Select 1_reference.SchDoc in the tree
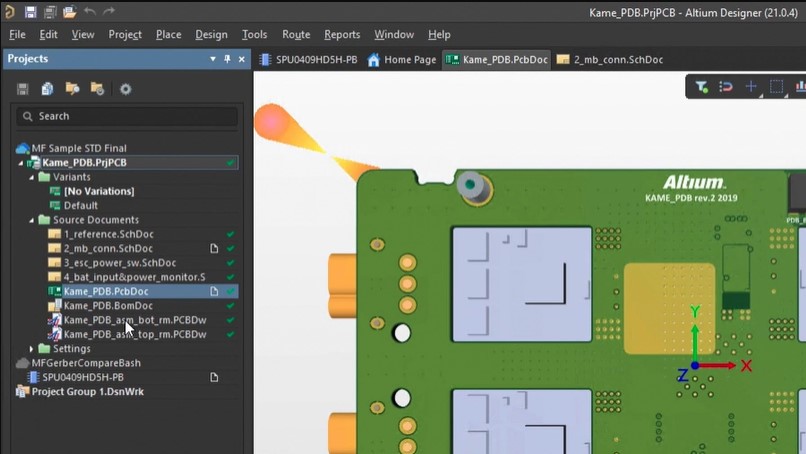This screenshot has width=806, height=454. point(108,234)
